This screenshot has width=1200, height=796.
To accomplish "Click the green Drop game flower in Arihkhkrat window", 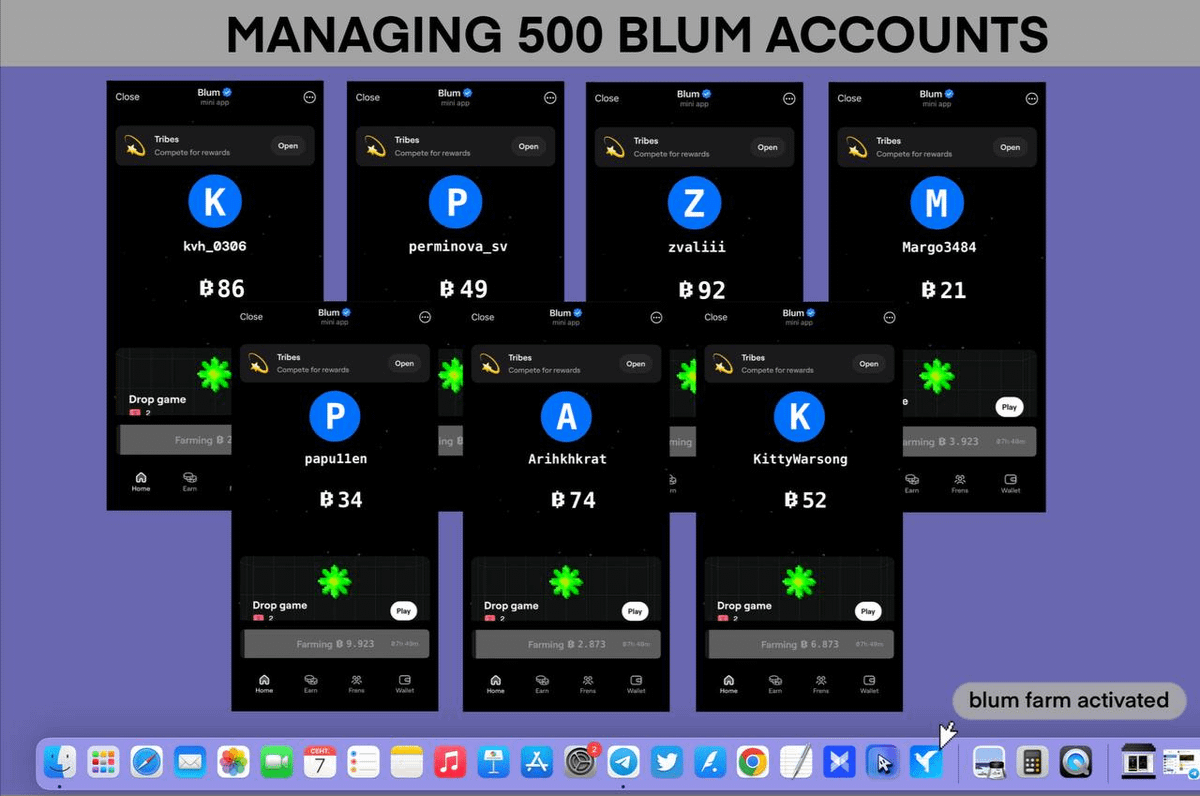I will [x=567, y=580].
